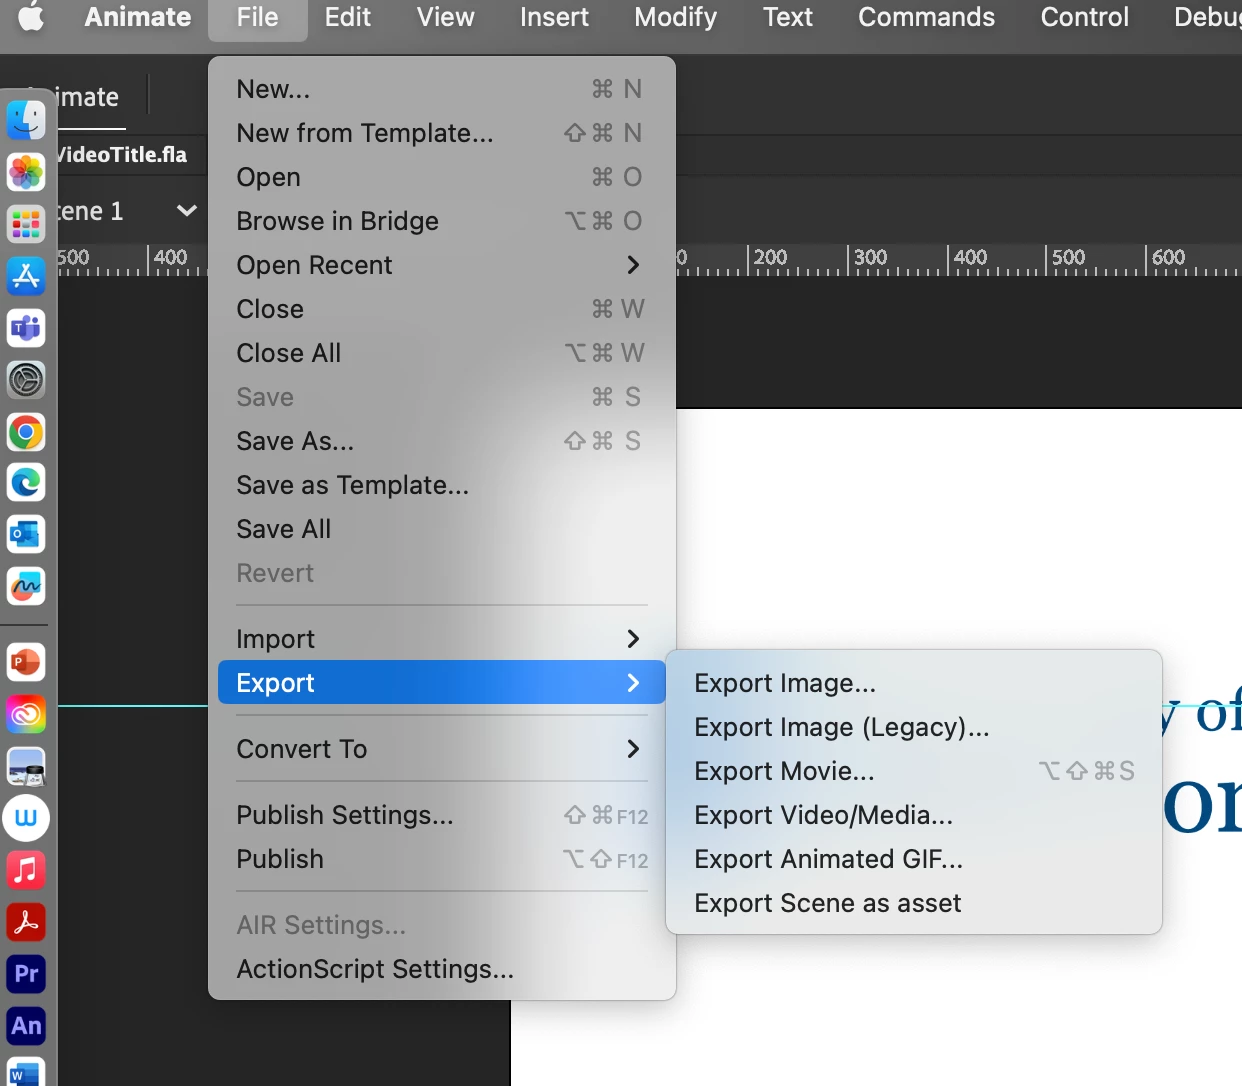
Task: Close the open File menu
Action: pyautogui.click(x=257, y=17)
